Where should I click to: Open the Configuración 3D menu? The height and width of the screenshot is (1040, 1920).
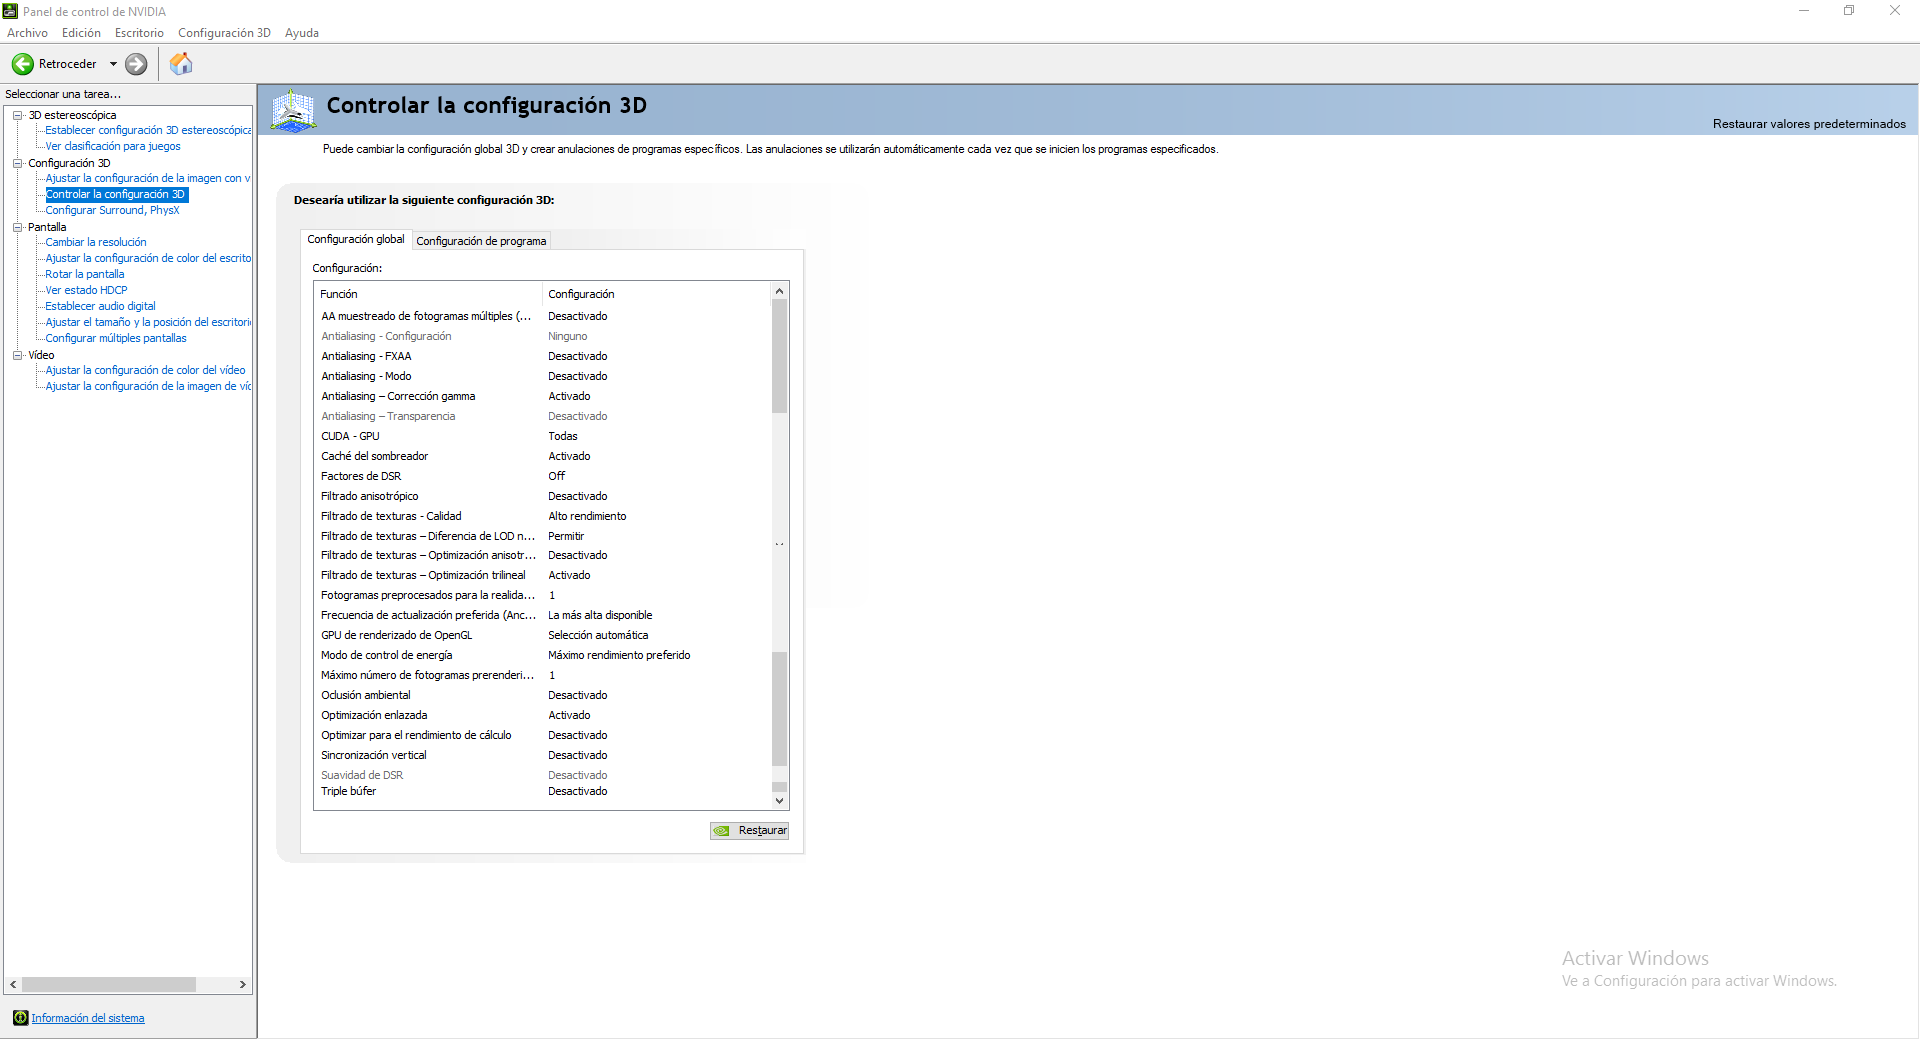pos(224,33)
